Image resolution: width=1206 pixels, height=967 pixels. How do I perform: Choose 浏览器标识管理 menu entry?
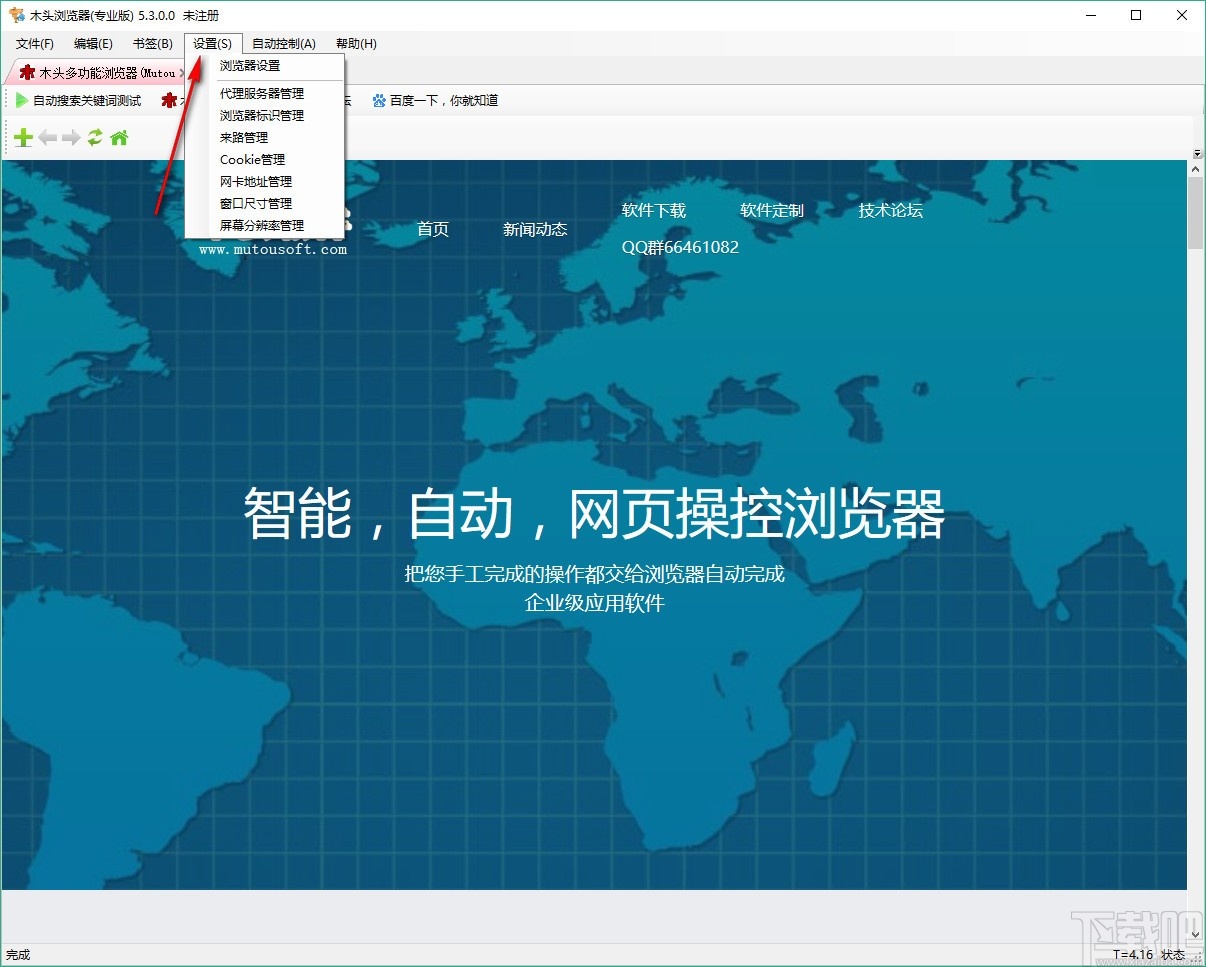click(x=265, y=116)
